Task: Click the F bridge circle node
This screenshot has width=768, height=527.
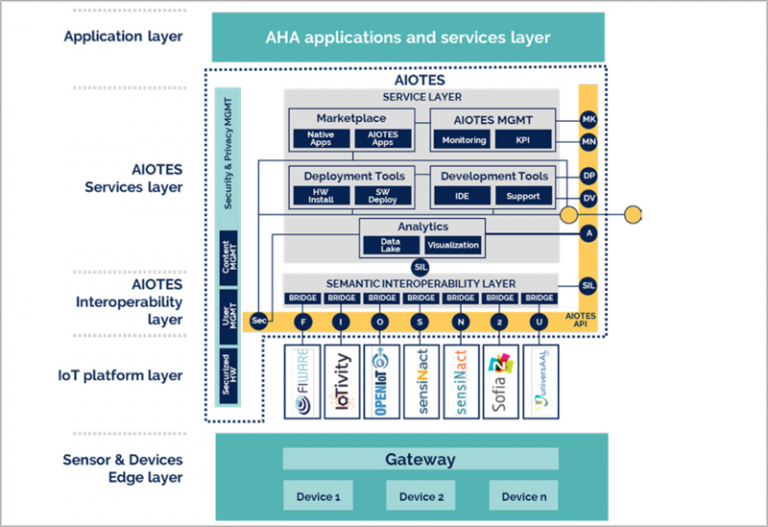Action: click(x=301, y=321)
